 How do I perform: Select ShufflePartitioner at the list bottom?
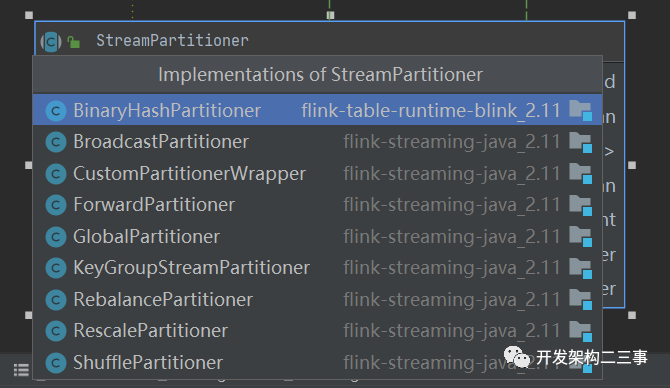click(317, 362)
